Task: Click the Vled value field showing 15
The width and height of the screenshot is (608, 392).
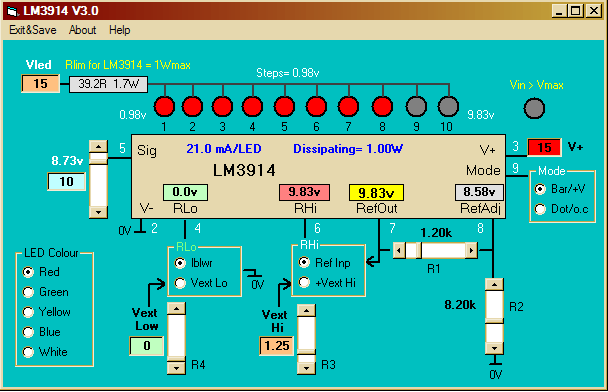Action: click(x=40, y=83)
